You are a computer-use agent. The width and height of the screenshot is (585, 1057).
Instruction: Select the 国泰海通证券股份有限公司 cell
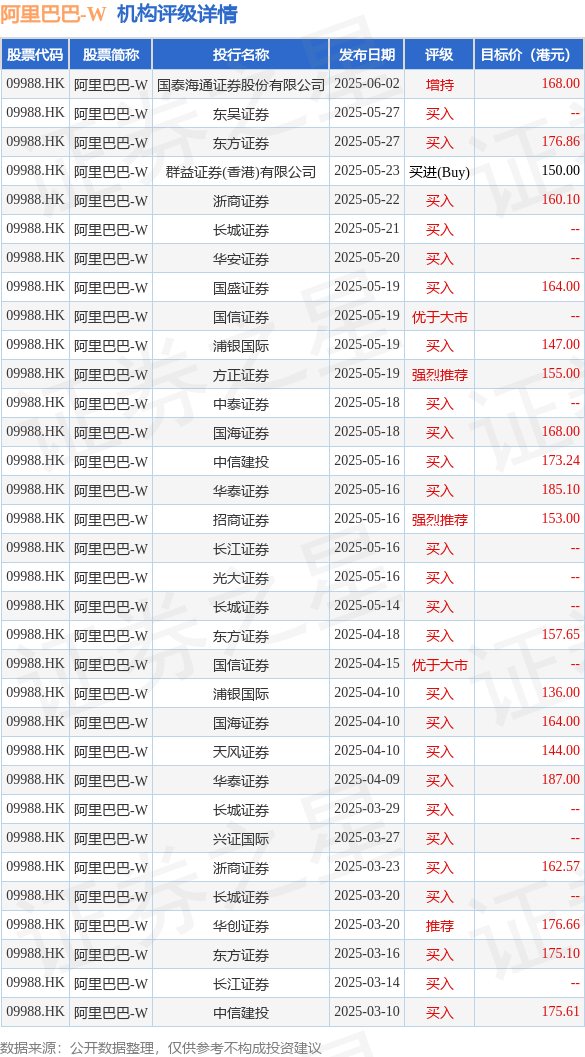(241, 84)
